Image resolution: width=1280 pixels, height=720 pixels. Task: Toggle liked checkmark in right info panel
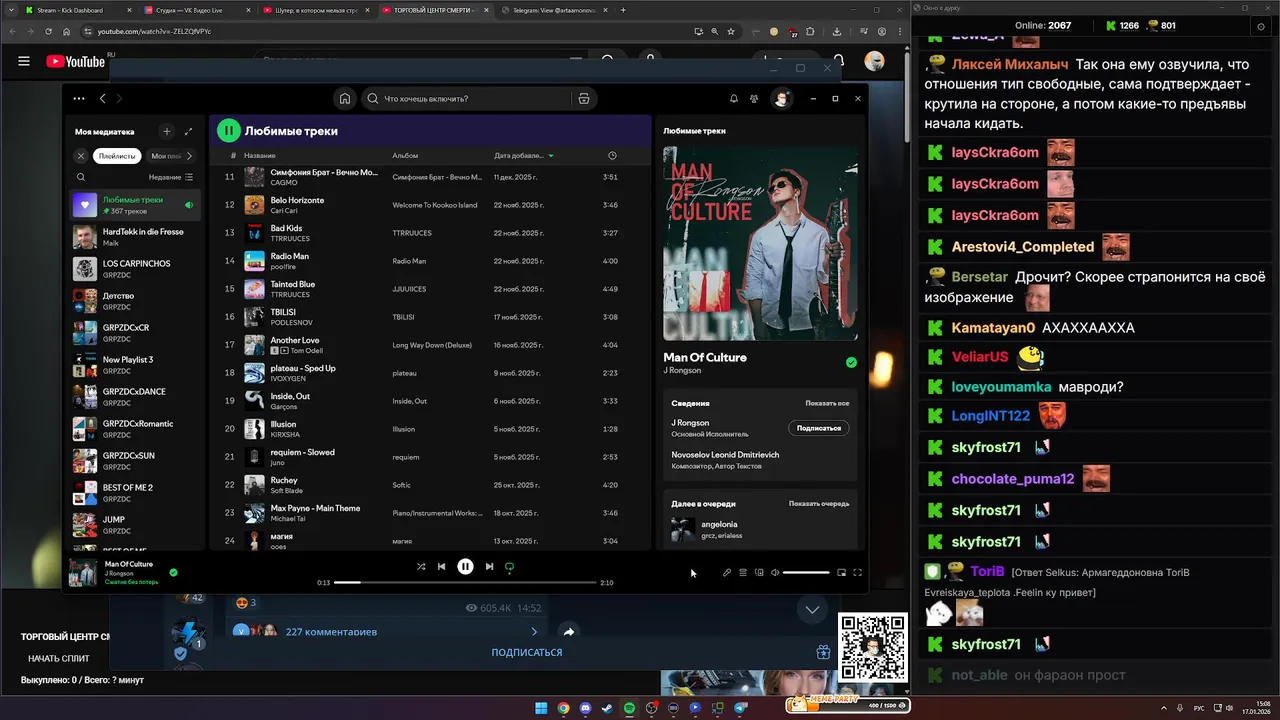pyautogui.click(x=851, y=362)
